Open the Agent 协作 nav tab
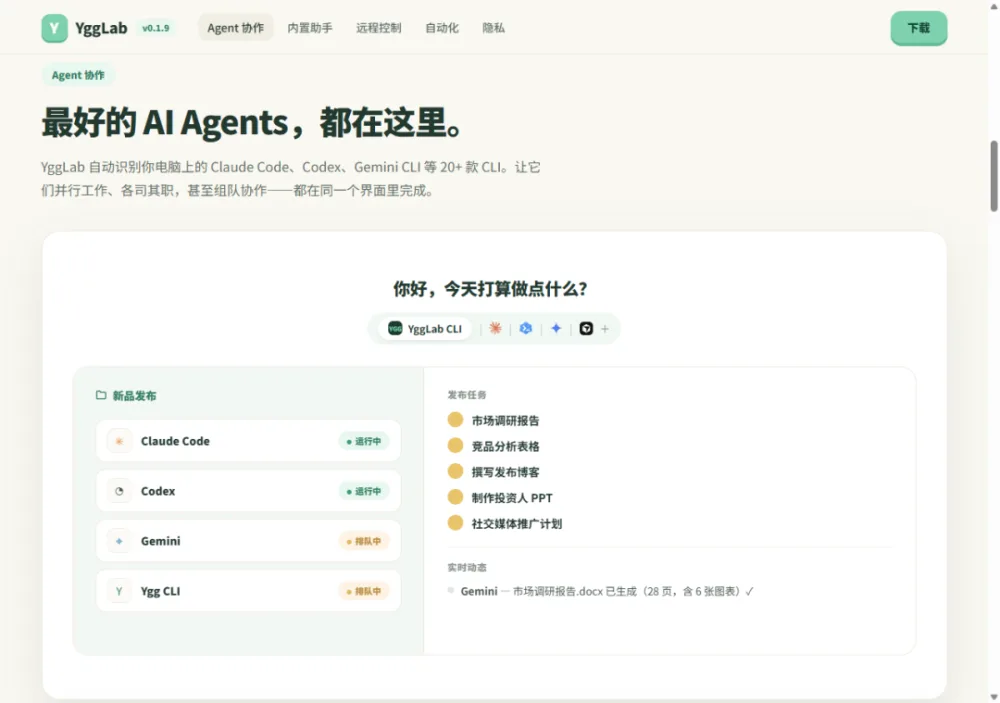Viewport: 1000px width, 703px height. [235, 28]
